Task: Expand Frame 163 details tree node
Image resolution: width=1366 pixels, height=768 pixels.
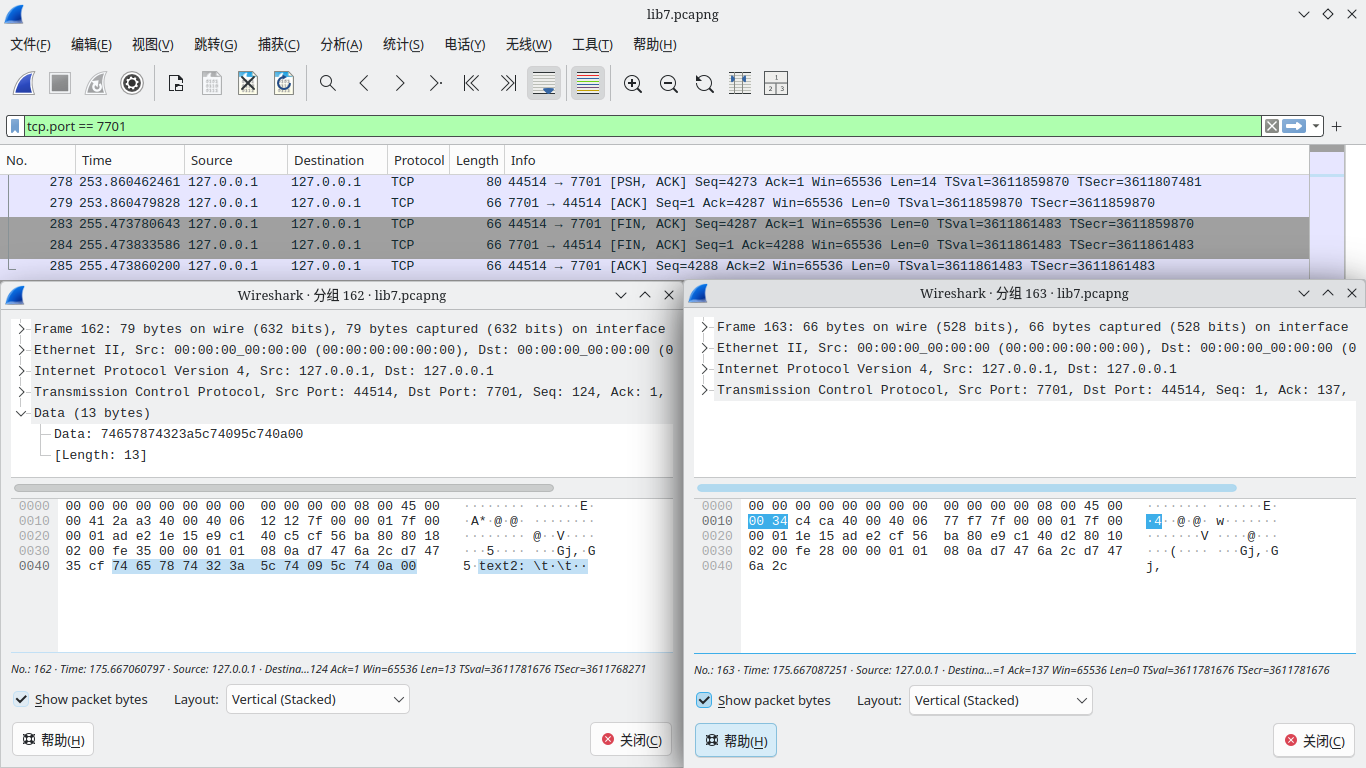Action: coord(704,327)
